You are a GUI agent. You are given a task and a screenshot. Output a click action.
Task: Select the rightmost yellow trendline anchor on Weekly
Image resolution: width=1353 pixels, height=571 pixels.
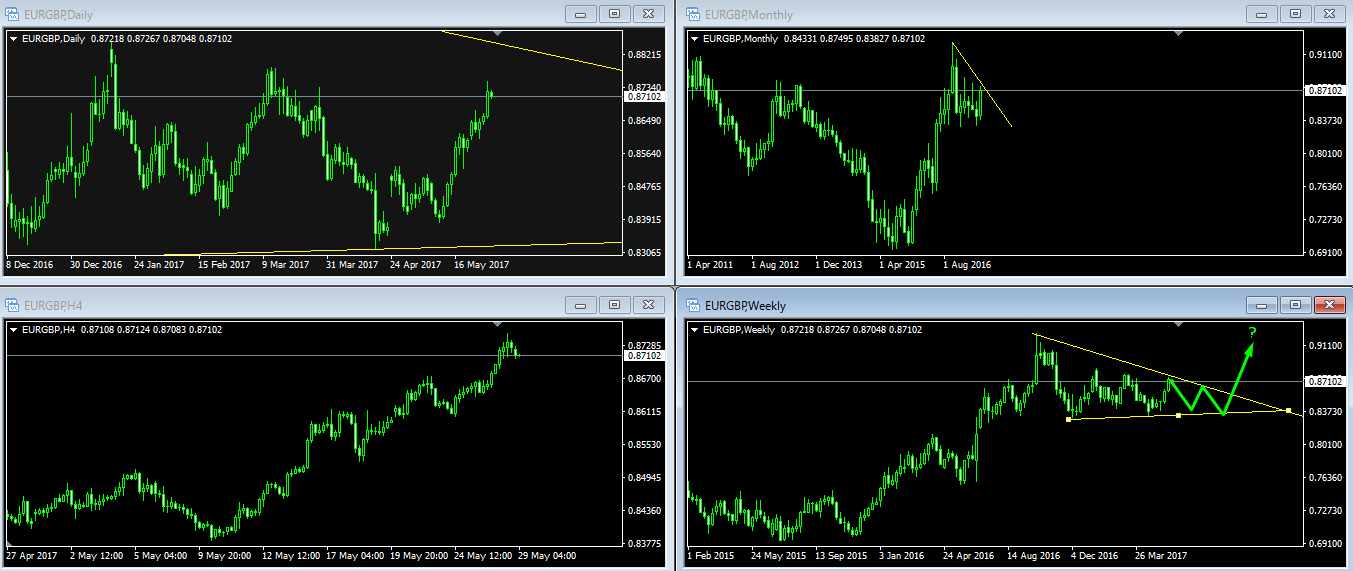coord(1288,411)
